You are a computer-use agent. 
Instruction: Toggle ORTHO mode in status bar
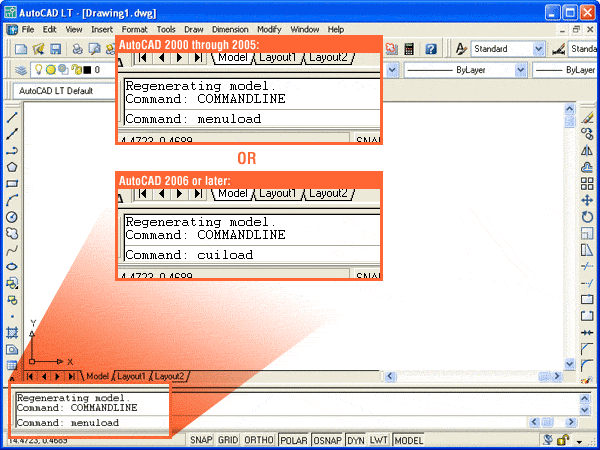click(260, 440)
